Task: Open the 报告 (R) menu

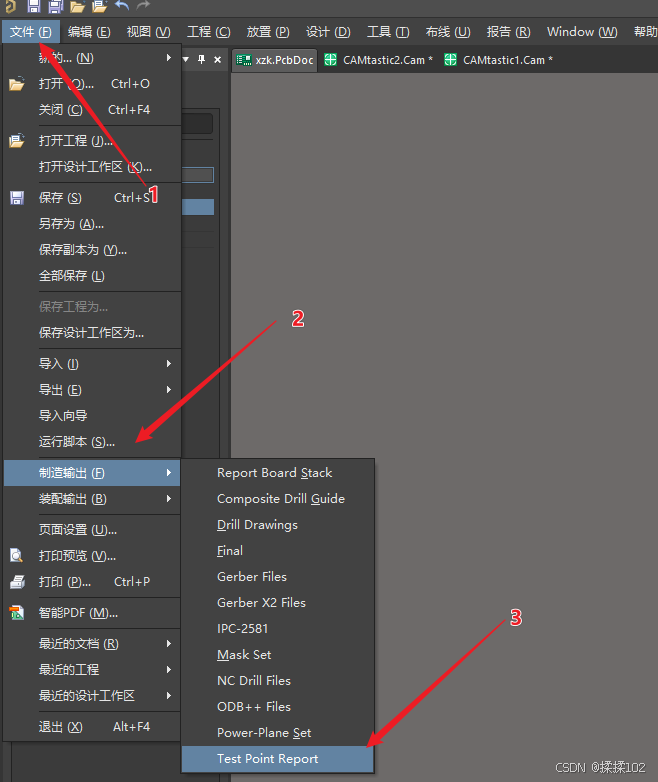Action: point(508,32)
